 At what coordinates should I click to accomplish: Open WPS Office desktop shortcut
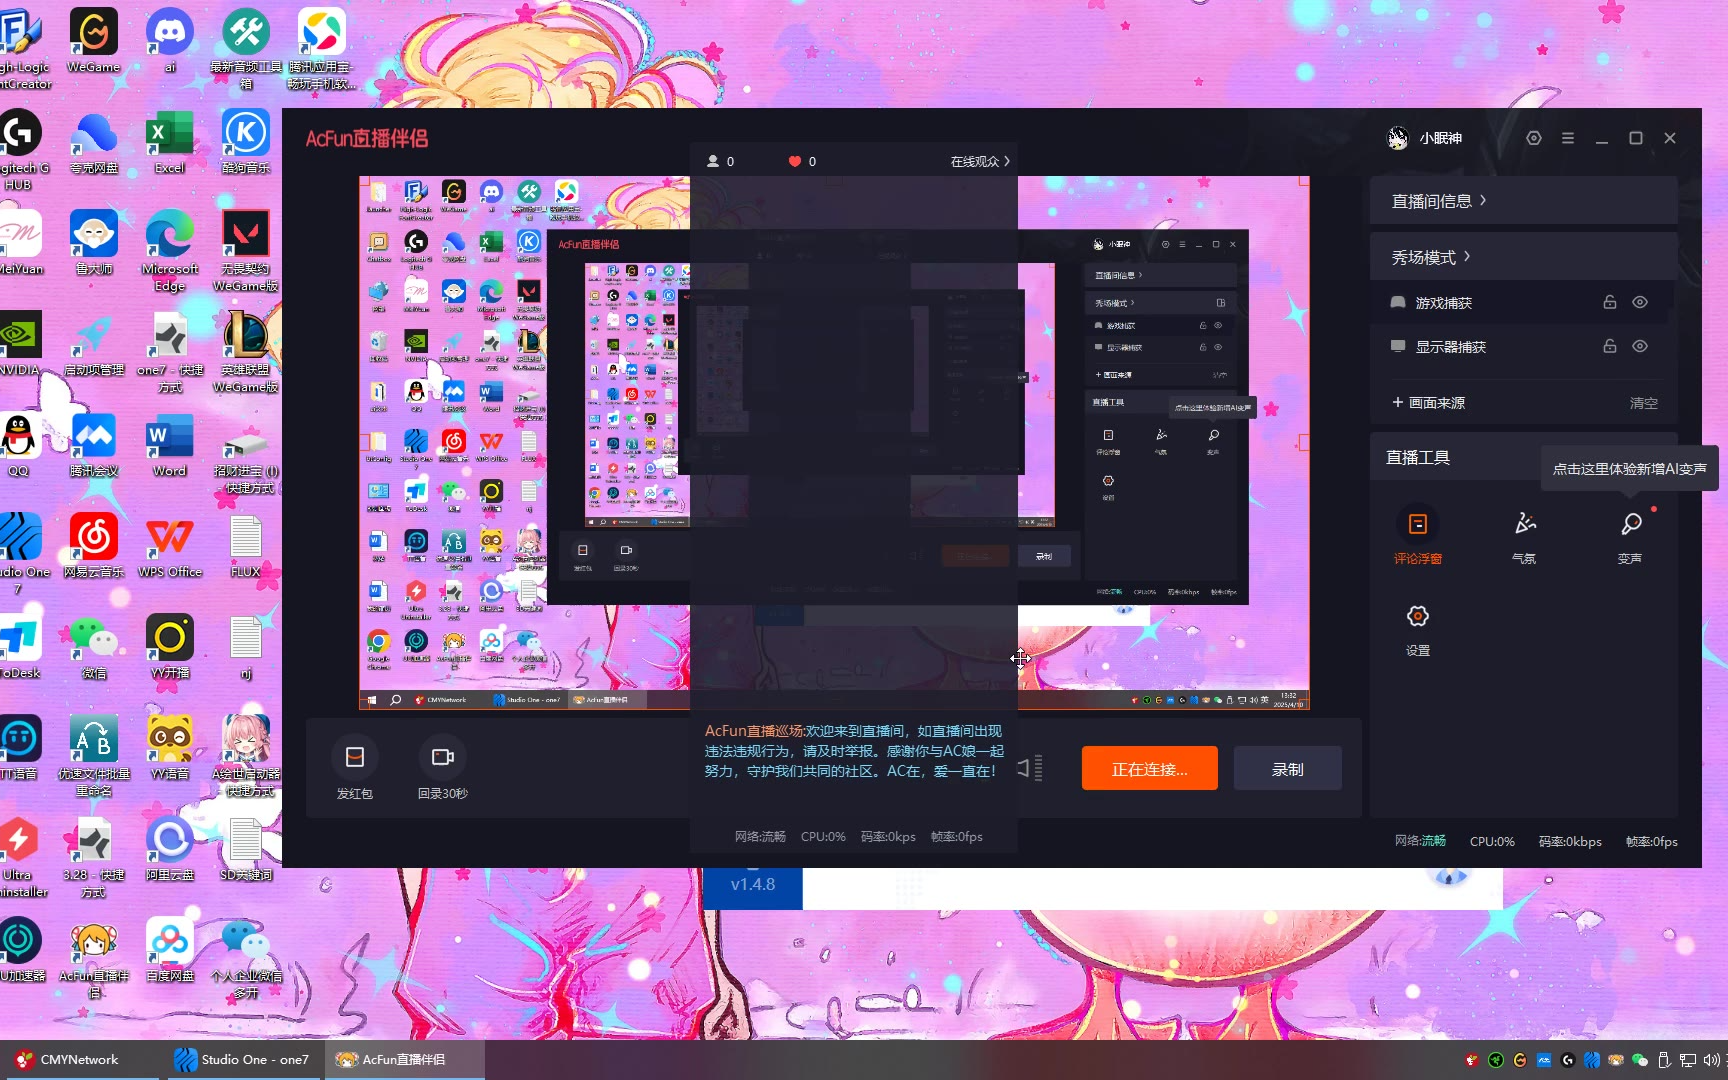pyautogui.click(x=170, y=546)
